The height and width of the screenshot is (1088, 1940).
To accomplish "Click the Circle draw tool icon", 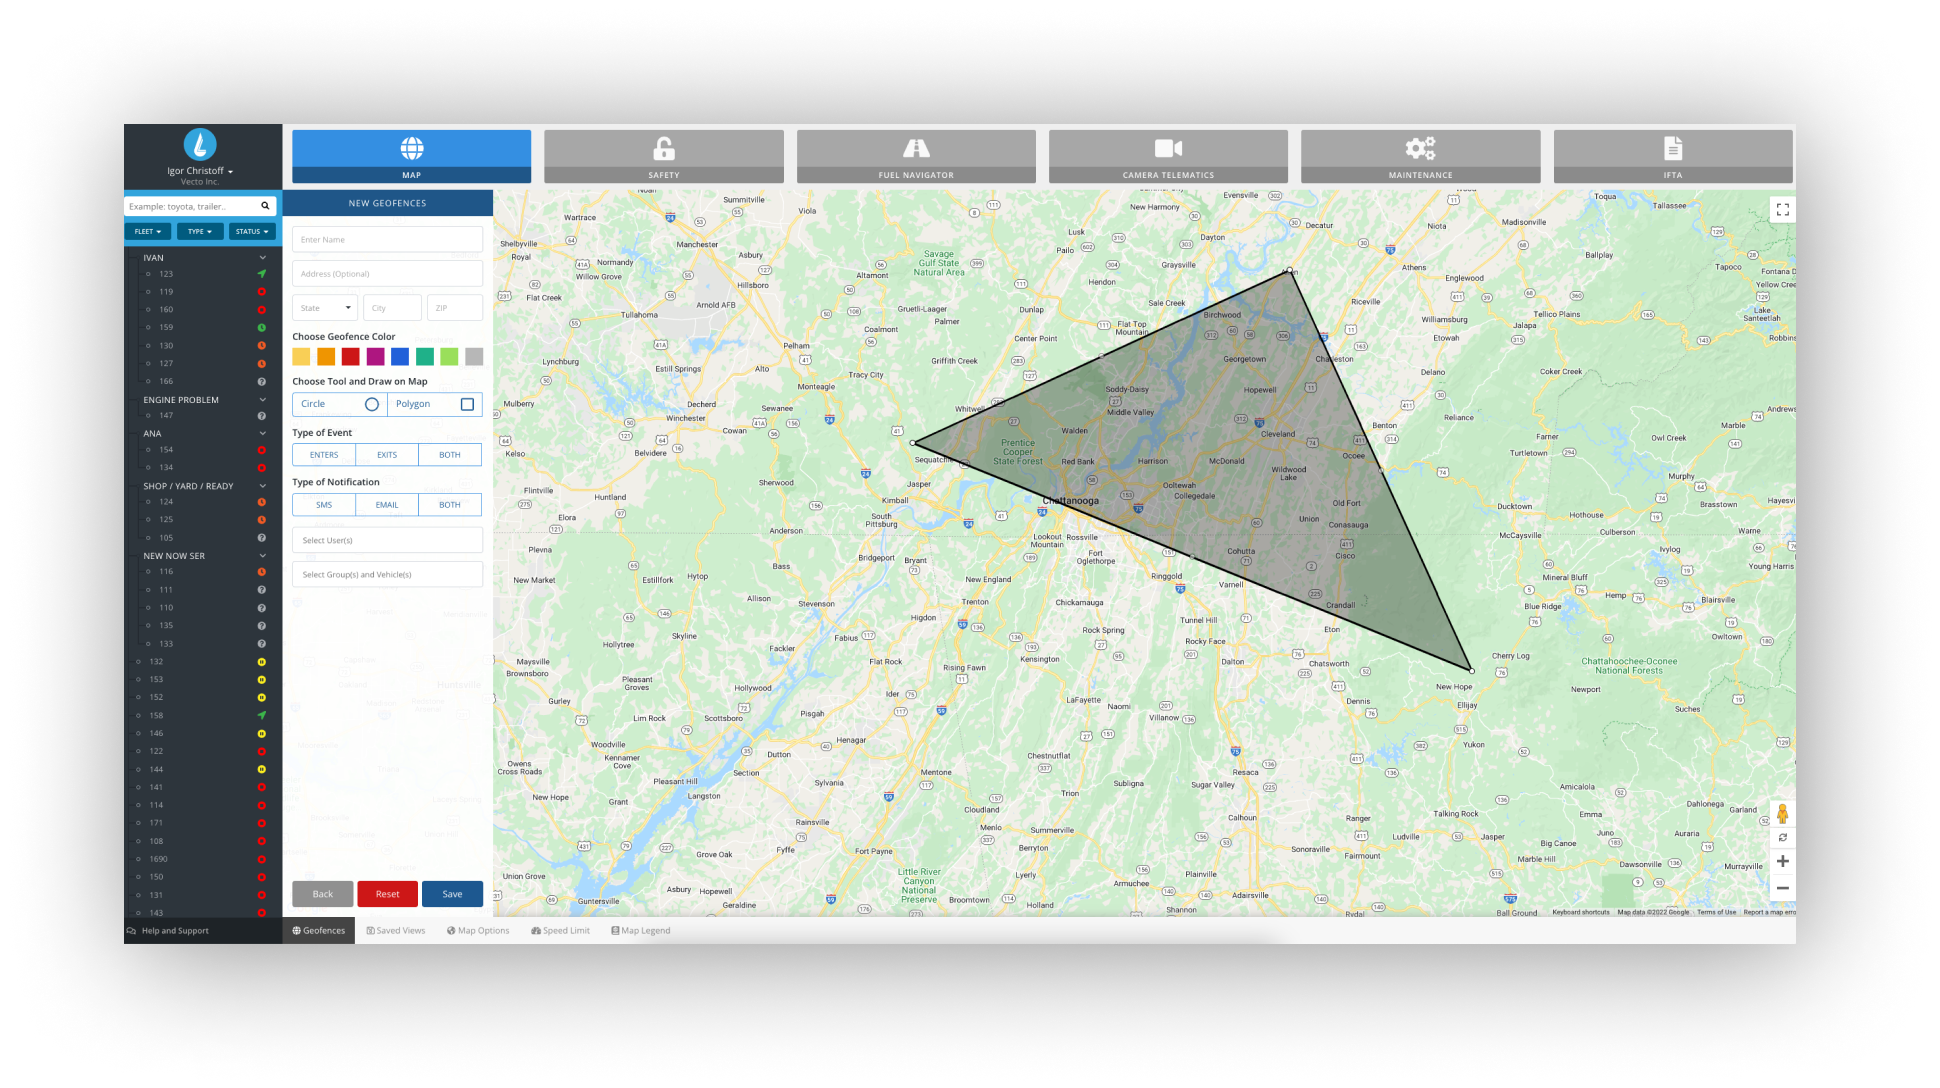I will [x=370, y=404].
